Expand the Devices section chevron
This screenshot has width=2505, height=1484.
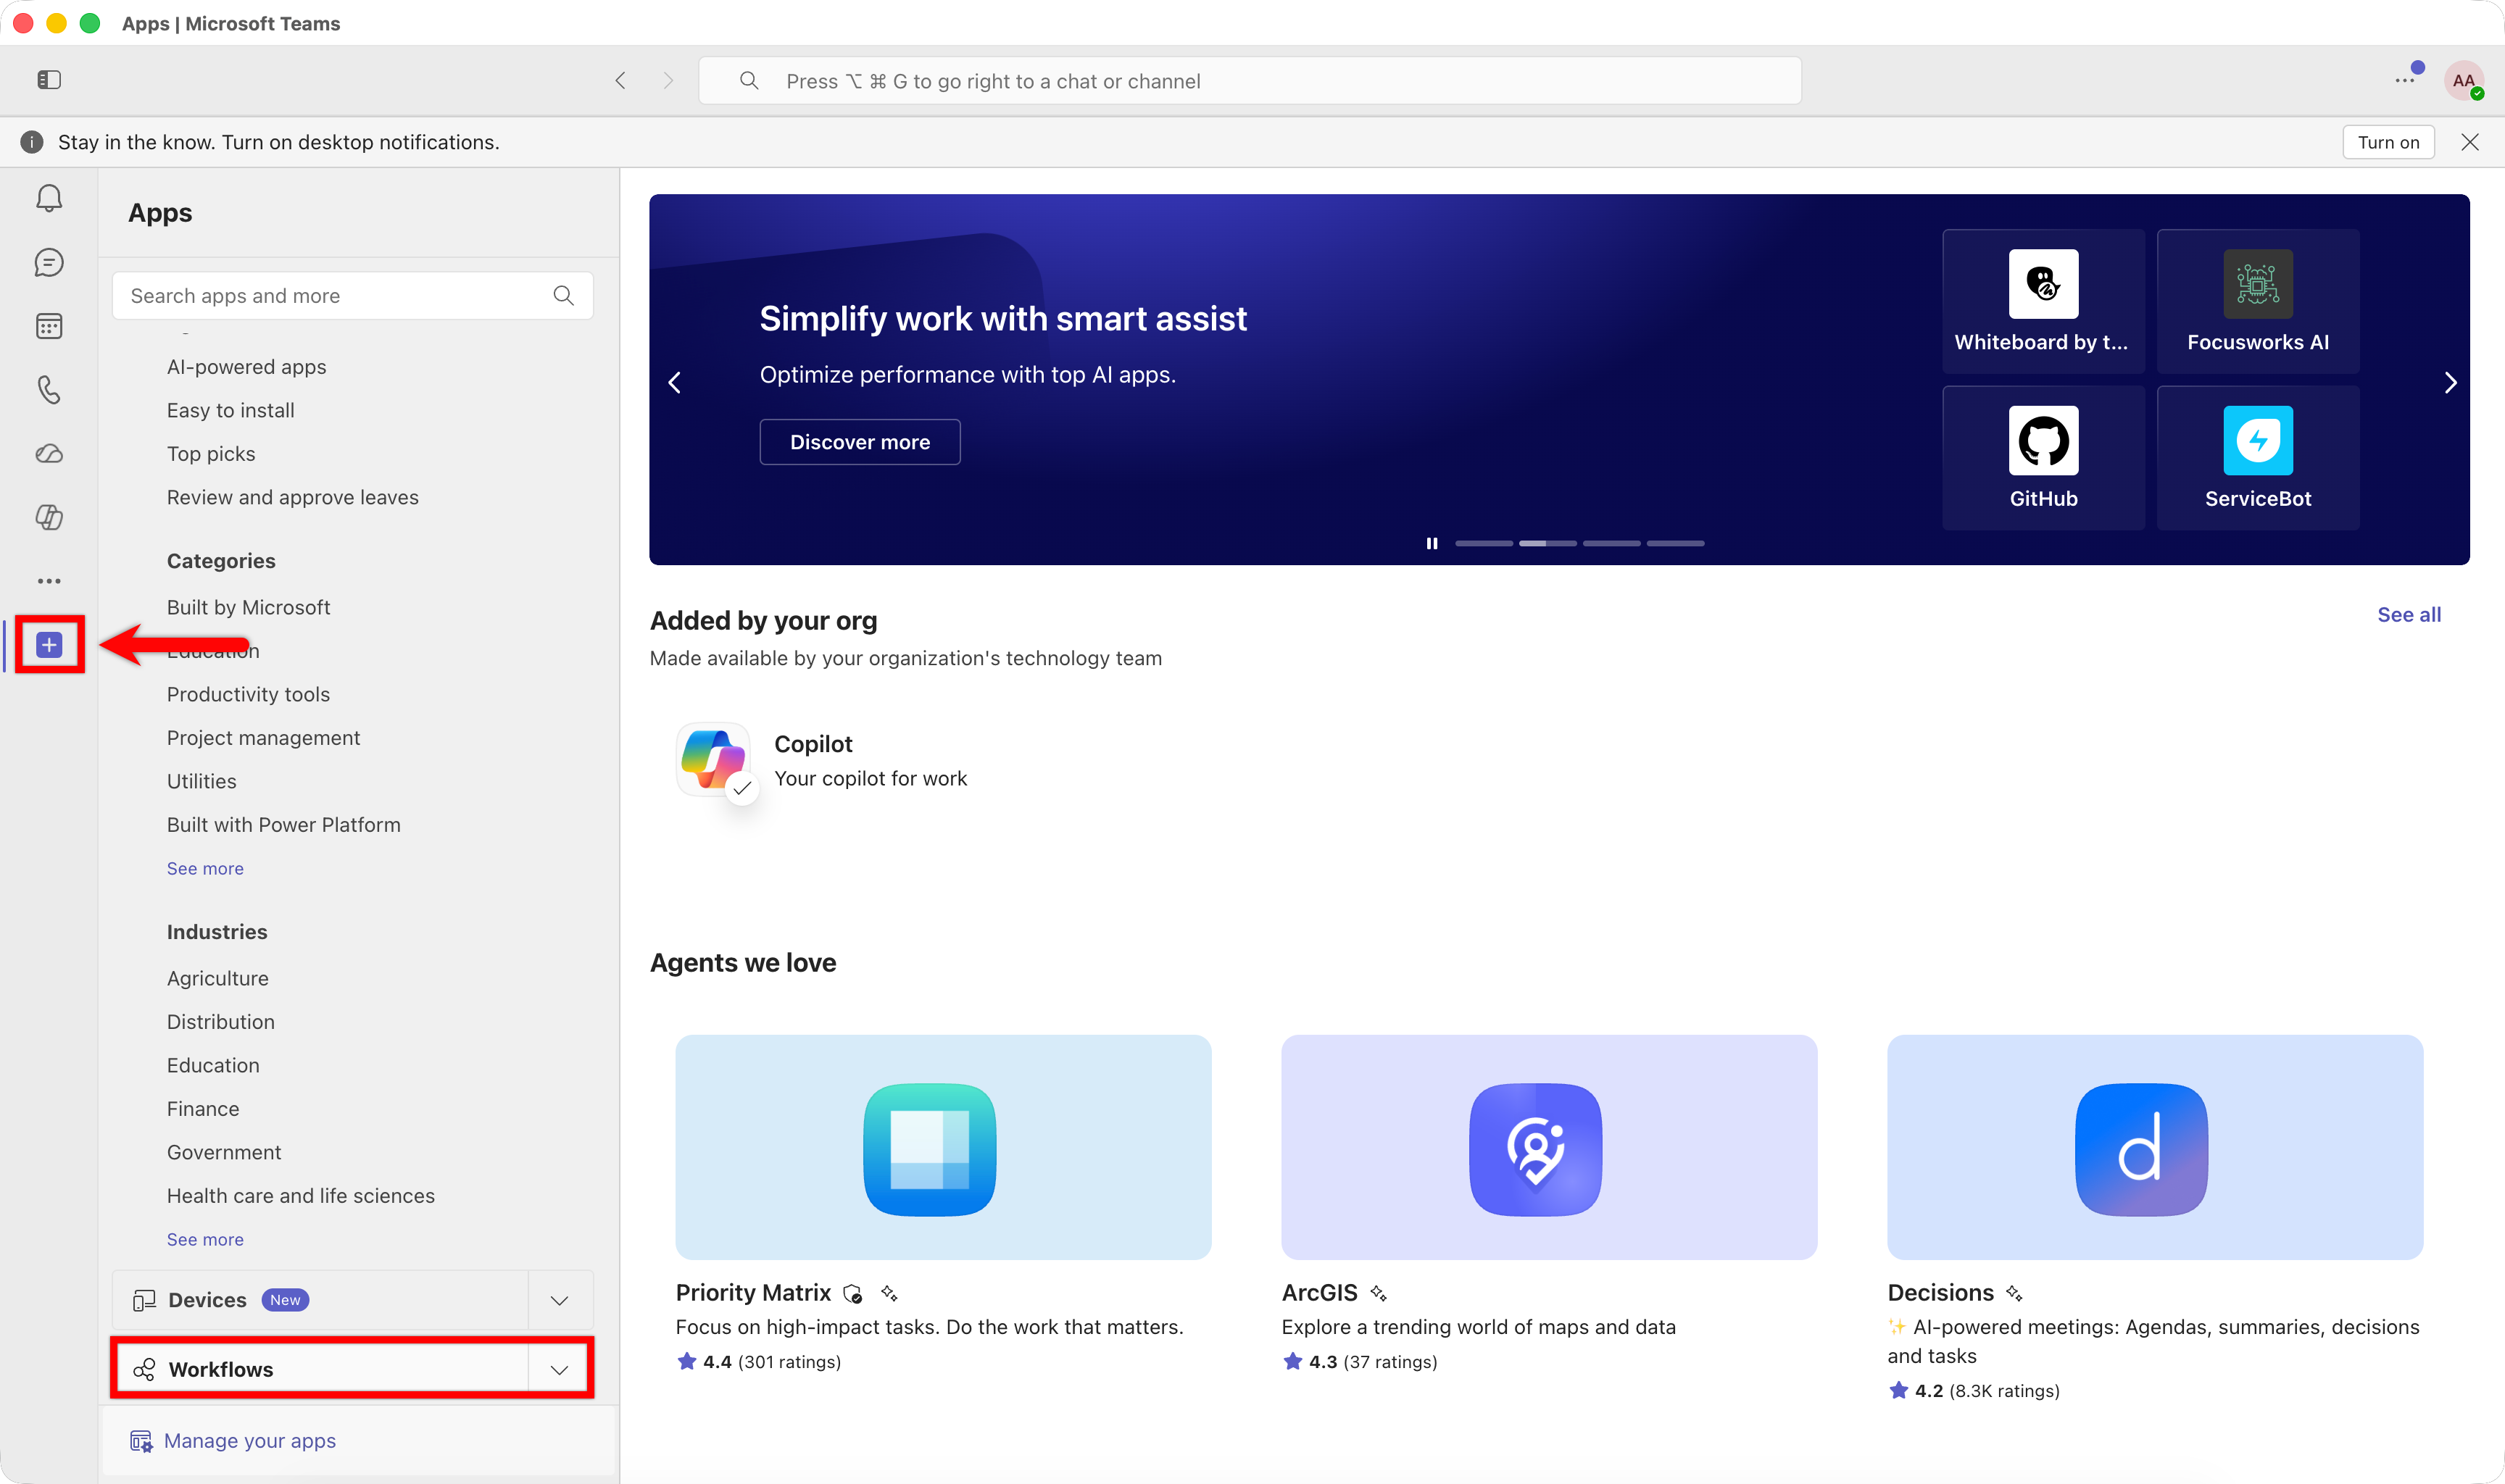(x=560, y=1300)
